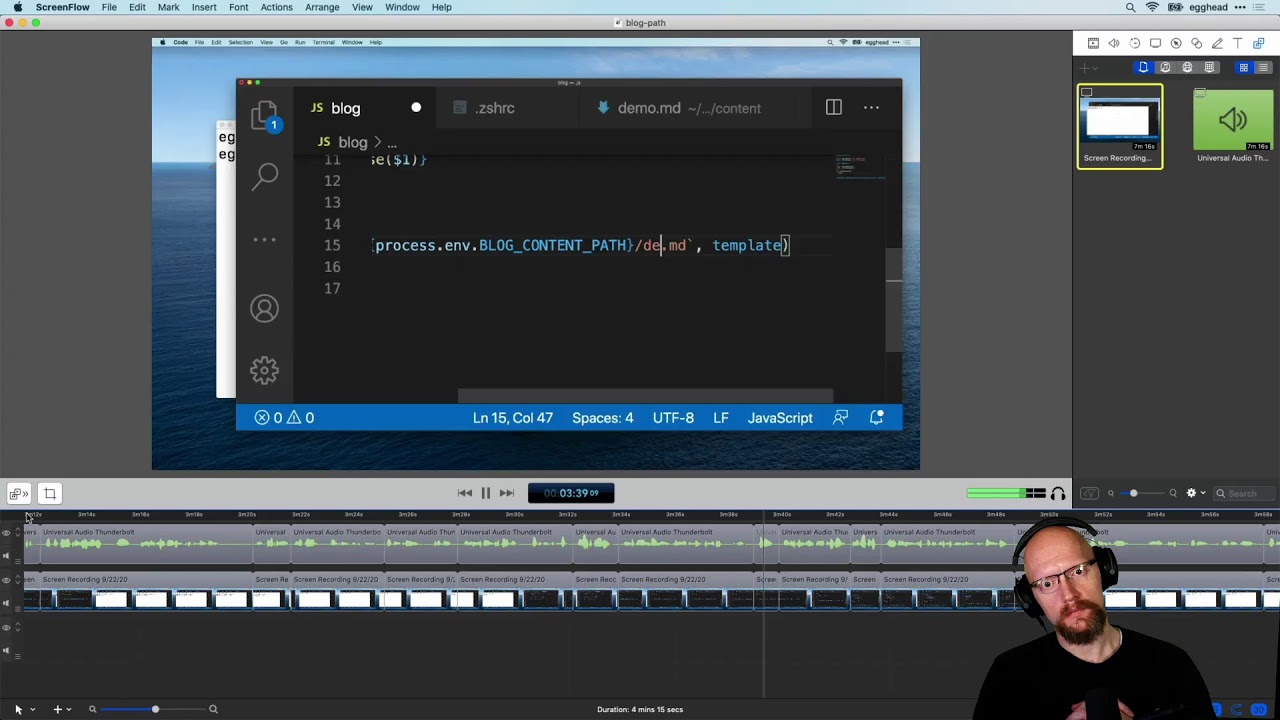Click timeline zoom out magnifier

pyautogui.click(x=92, y=709)
